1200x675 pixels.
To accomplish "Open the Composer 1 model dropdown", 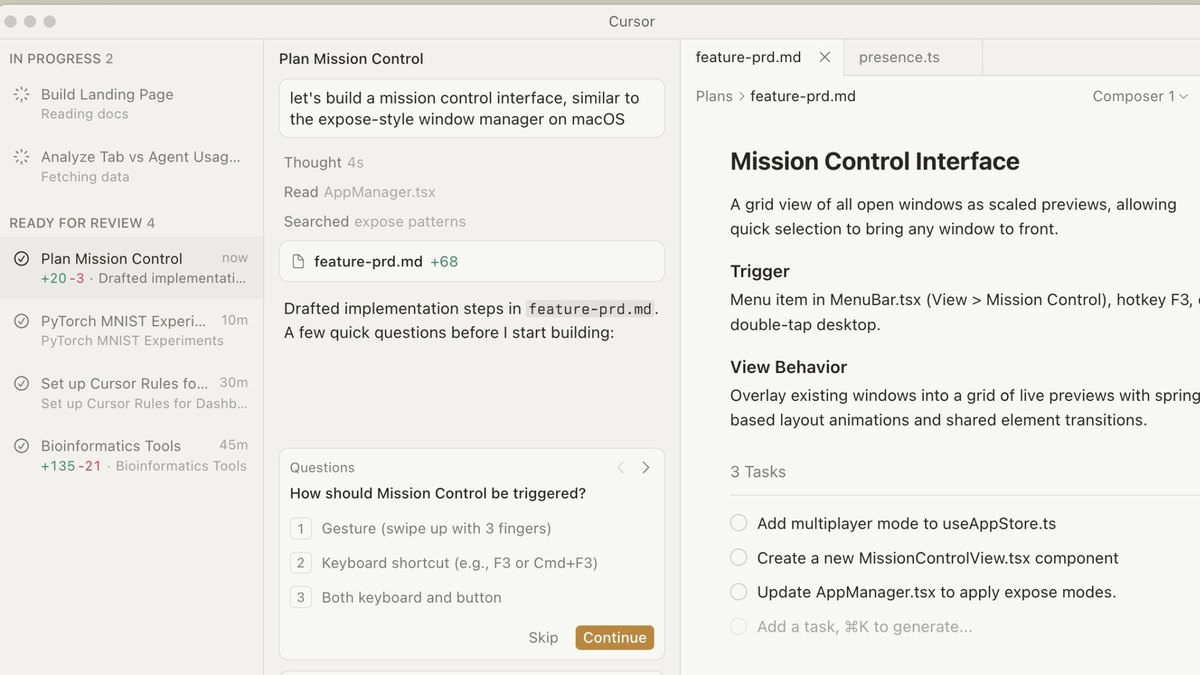I will click(1140, 96).
